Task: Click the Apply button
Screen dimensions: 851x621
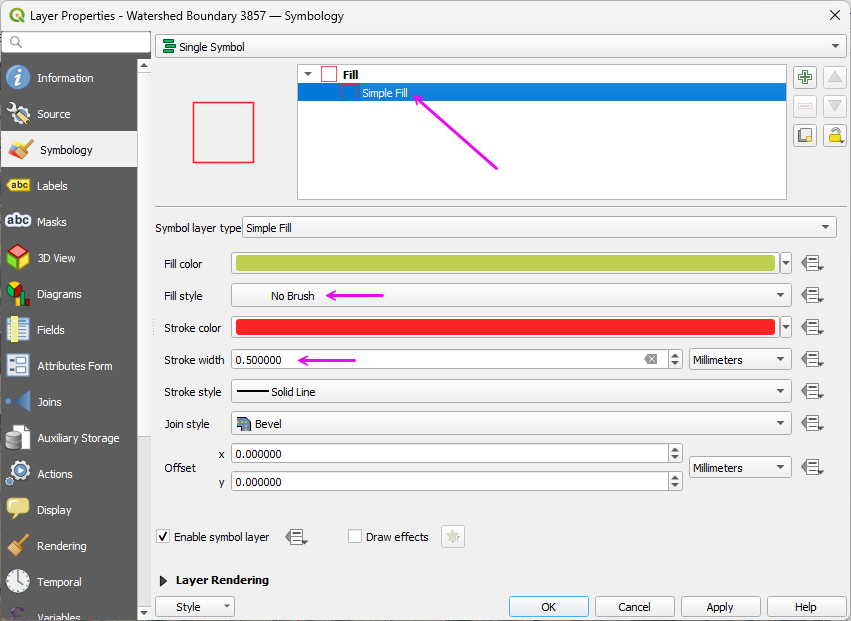Action: pos(720,607)
